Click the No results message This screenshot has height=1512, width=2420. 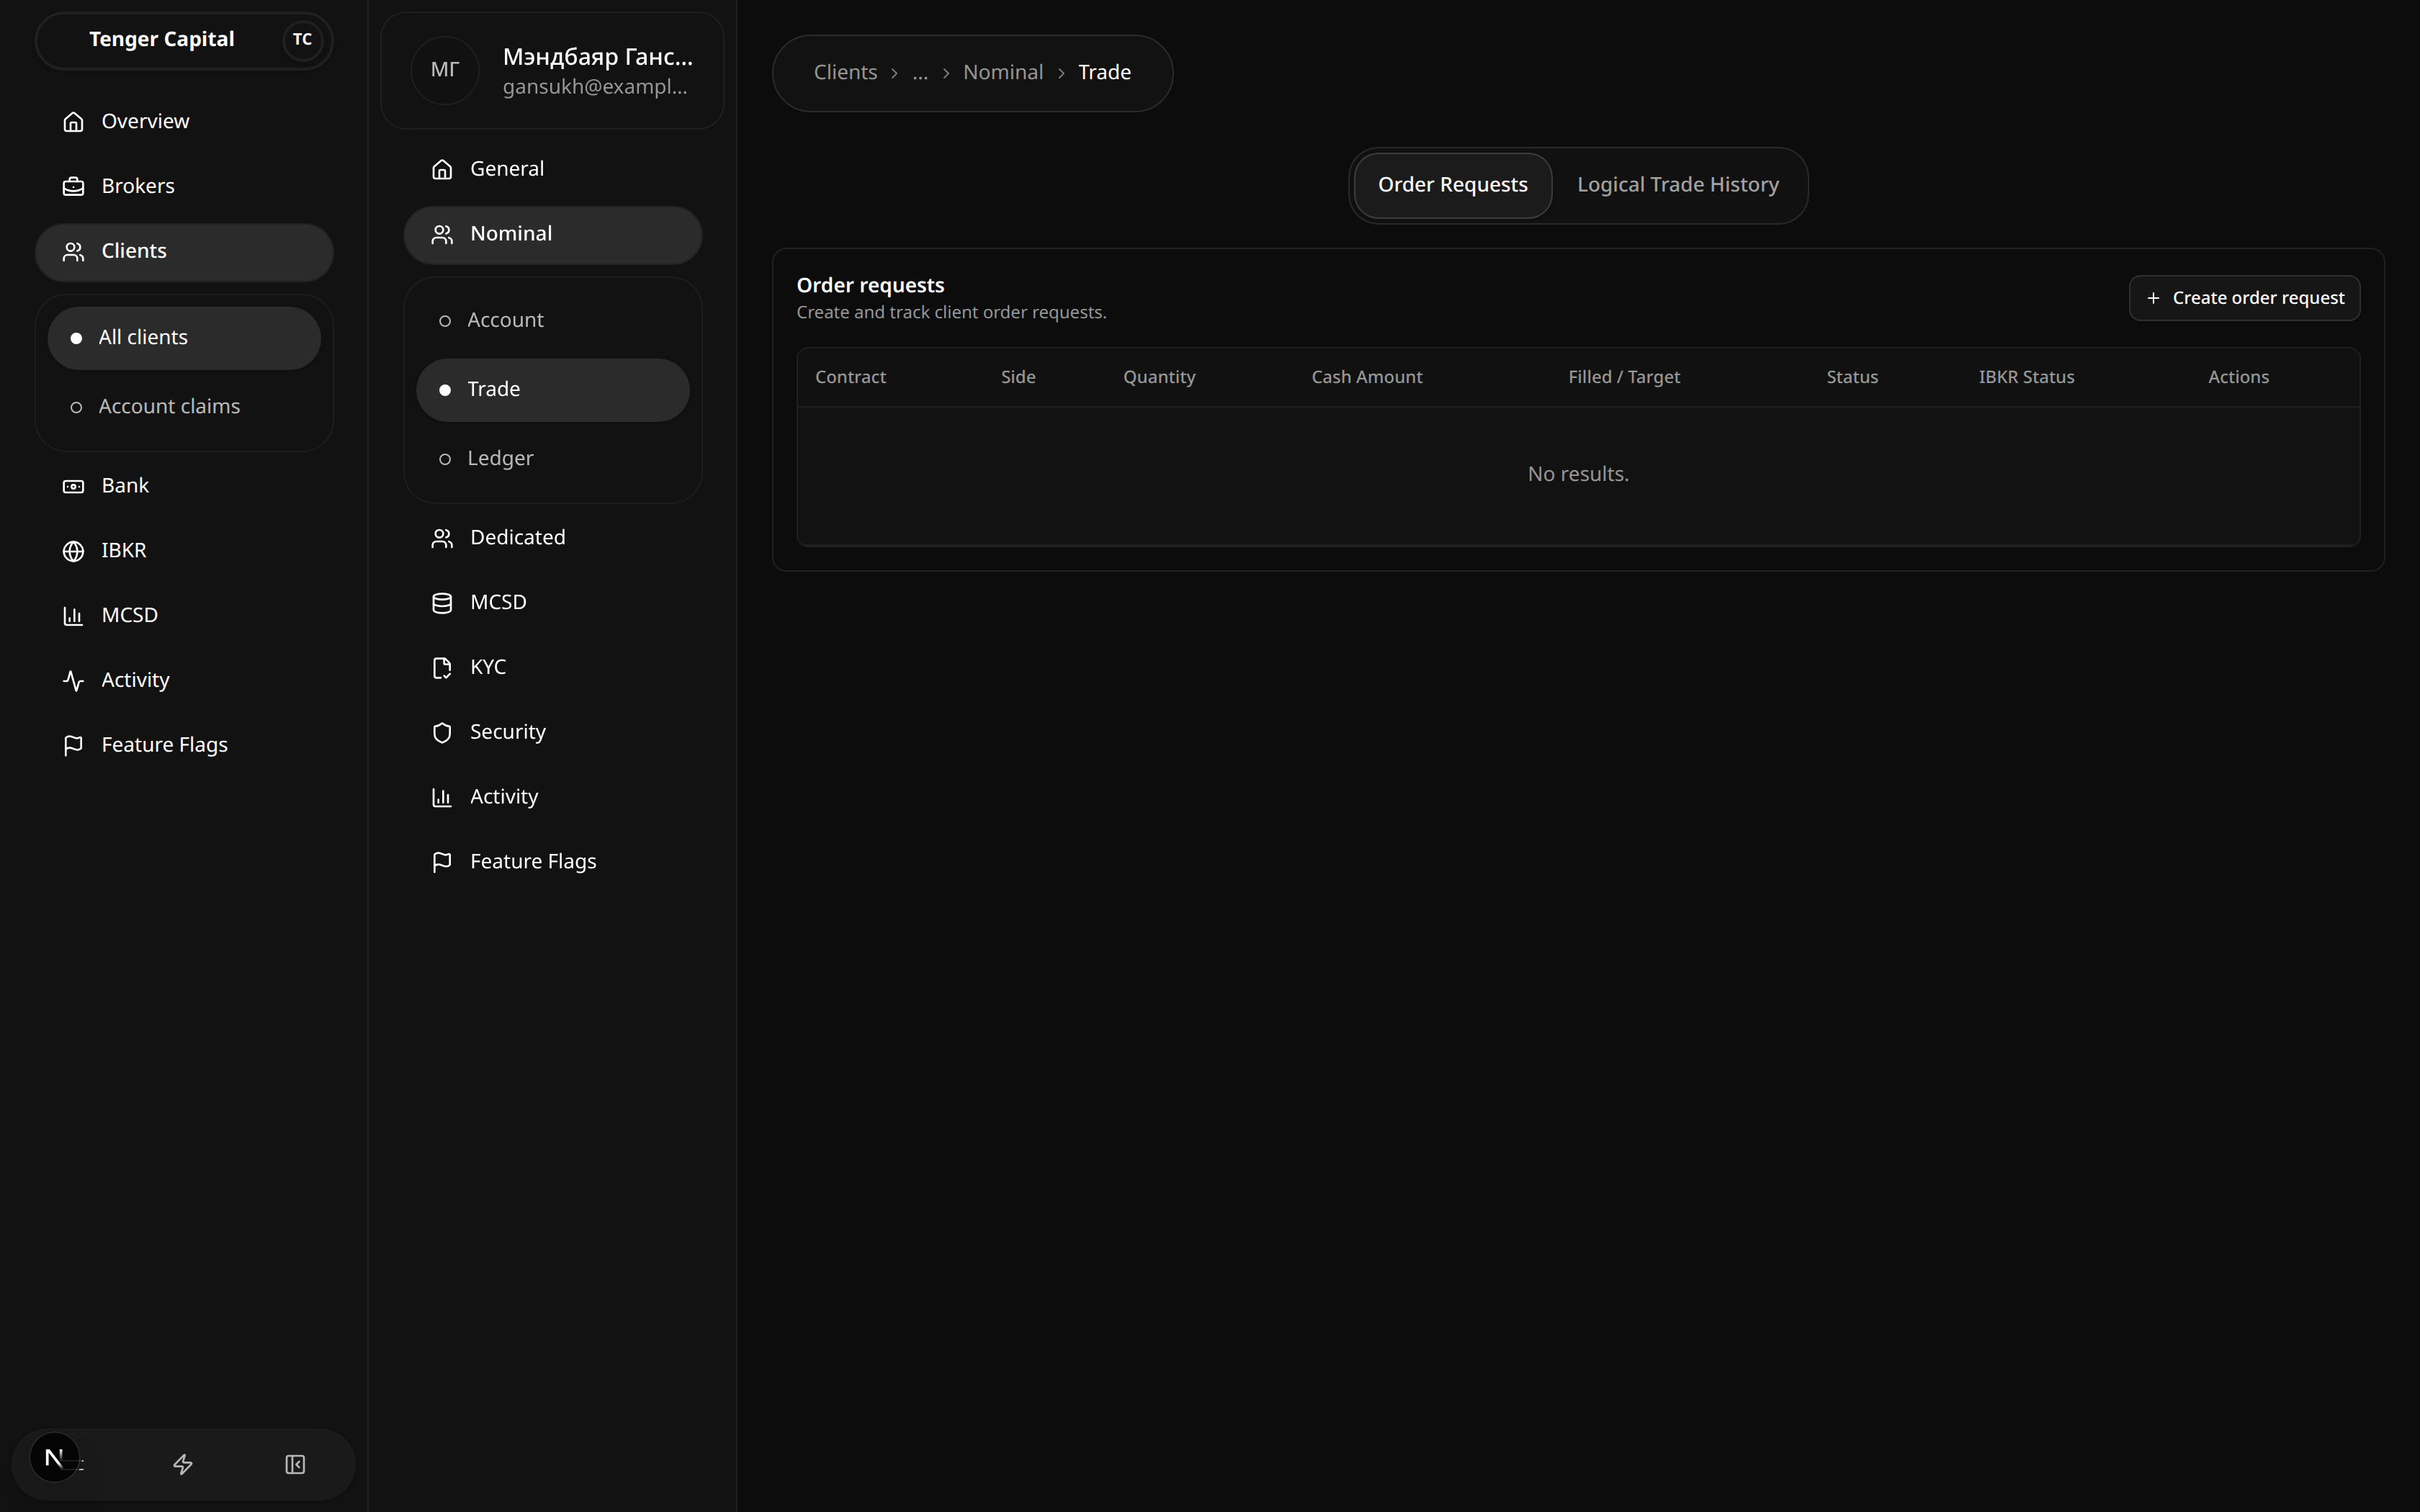click(1578, 474)
